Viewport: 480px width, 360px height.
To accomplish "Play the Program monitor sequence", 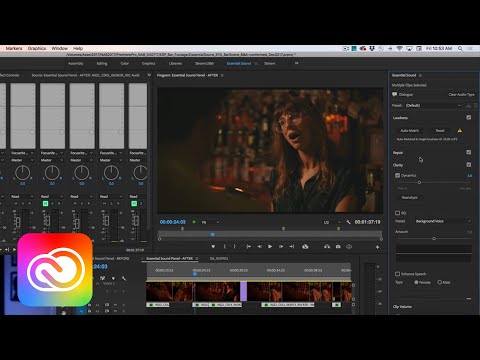I will click(x=270, y=247).
